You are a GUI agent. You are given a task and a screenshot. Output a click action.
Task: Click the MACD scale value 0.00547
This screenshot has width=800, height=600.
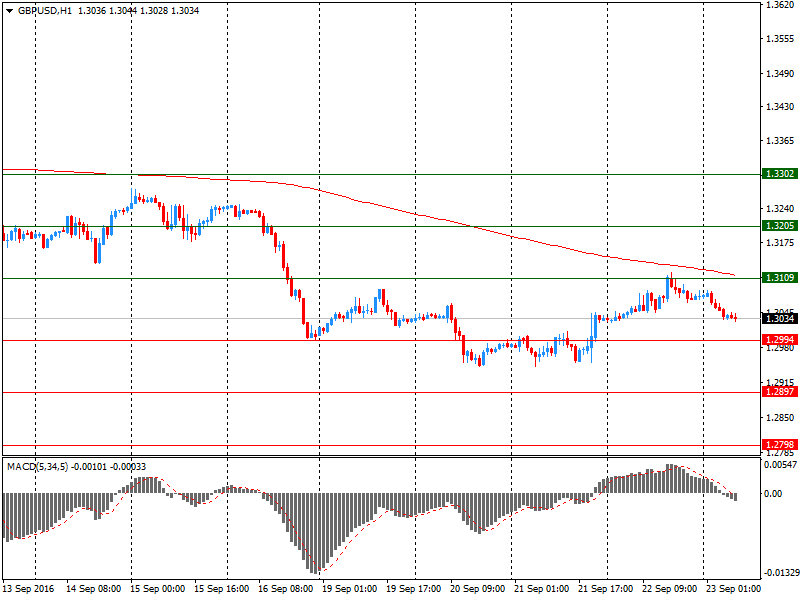pyautogui.click(x=780, y=465)
